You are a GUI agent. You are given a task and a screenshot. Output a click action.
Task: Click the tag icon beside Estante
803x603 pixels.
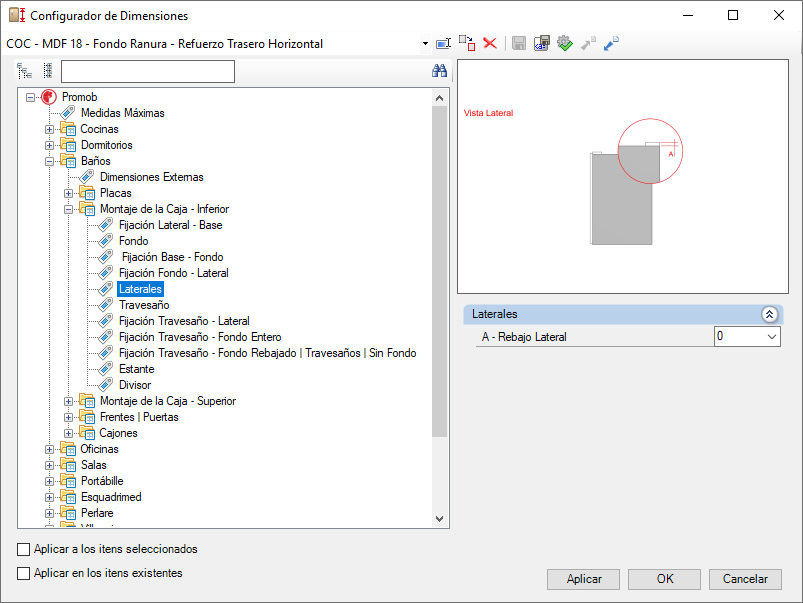click(105, 369)
